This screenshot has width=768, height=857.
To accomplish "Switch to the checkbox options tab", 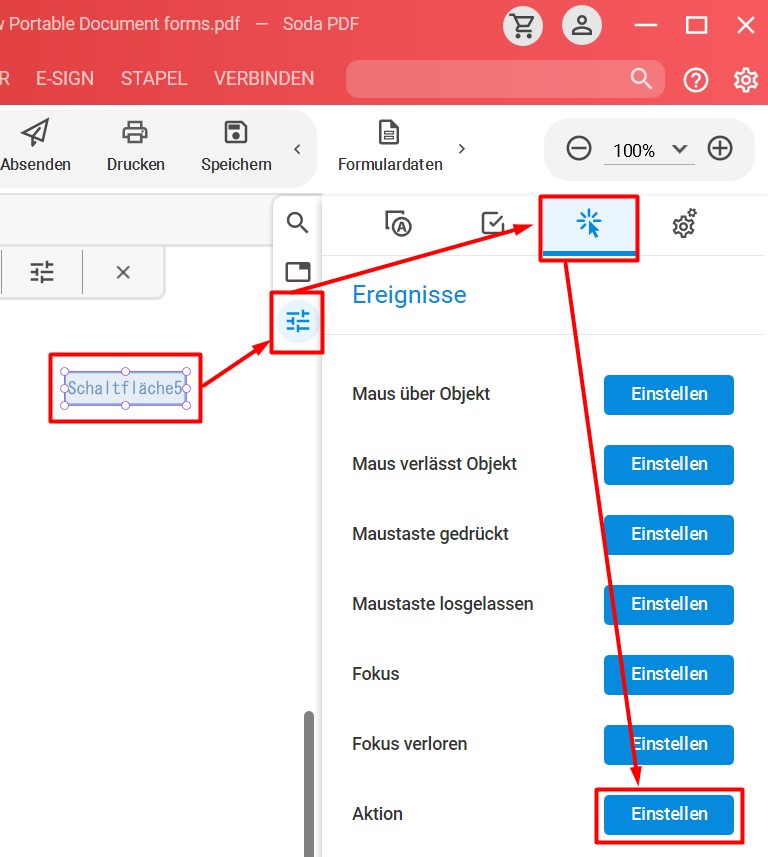I will click(493, 223).
